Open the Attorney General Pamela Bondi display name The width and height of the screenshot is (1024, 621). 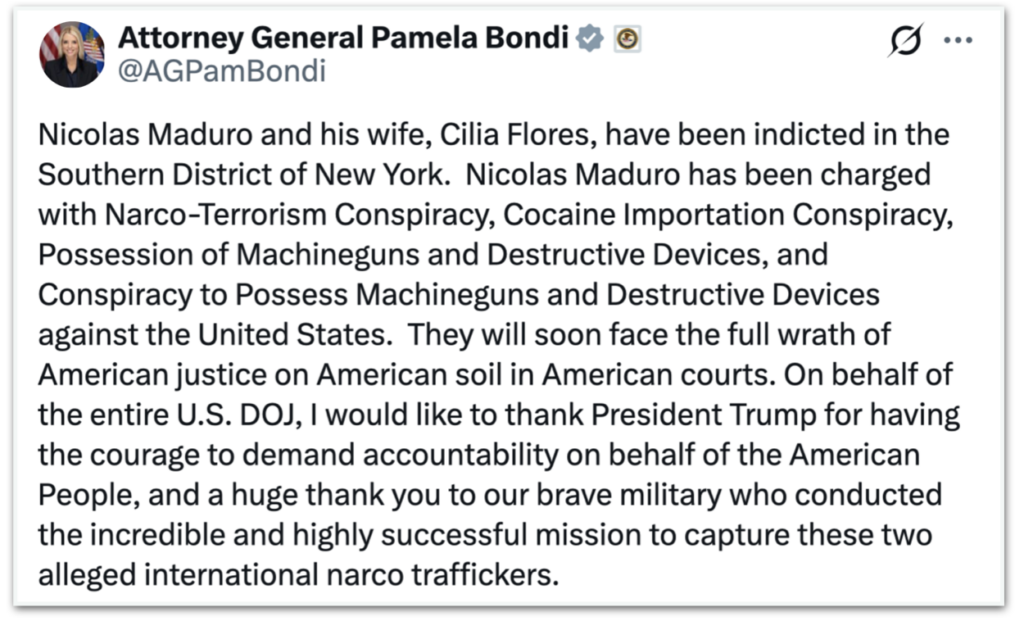point(344,37)
